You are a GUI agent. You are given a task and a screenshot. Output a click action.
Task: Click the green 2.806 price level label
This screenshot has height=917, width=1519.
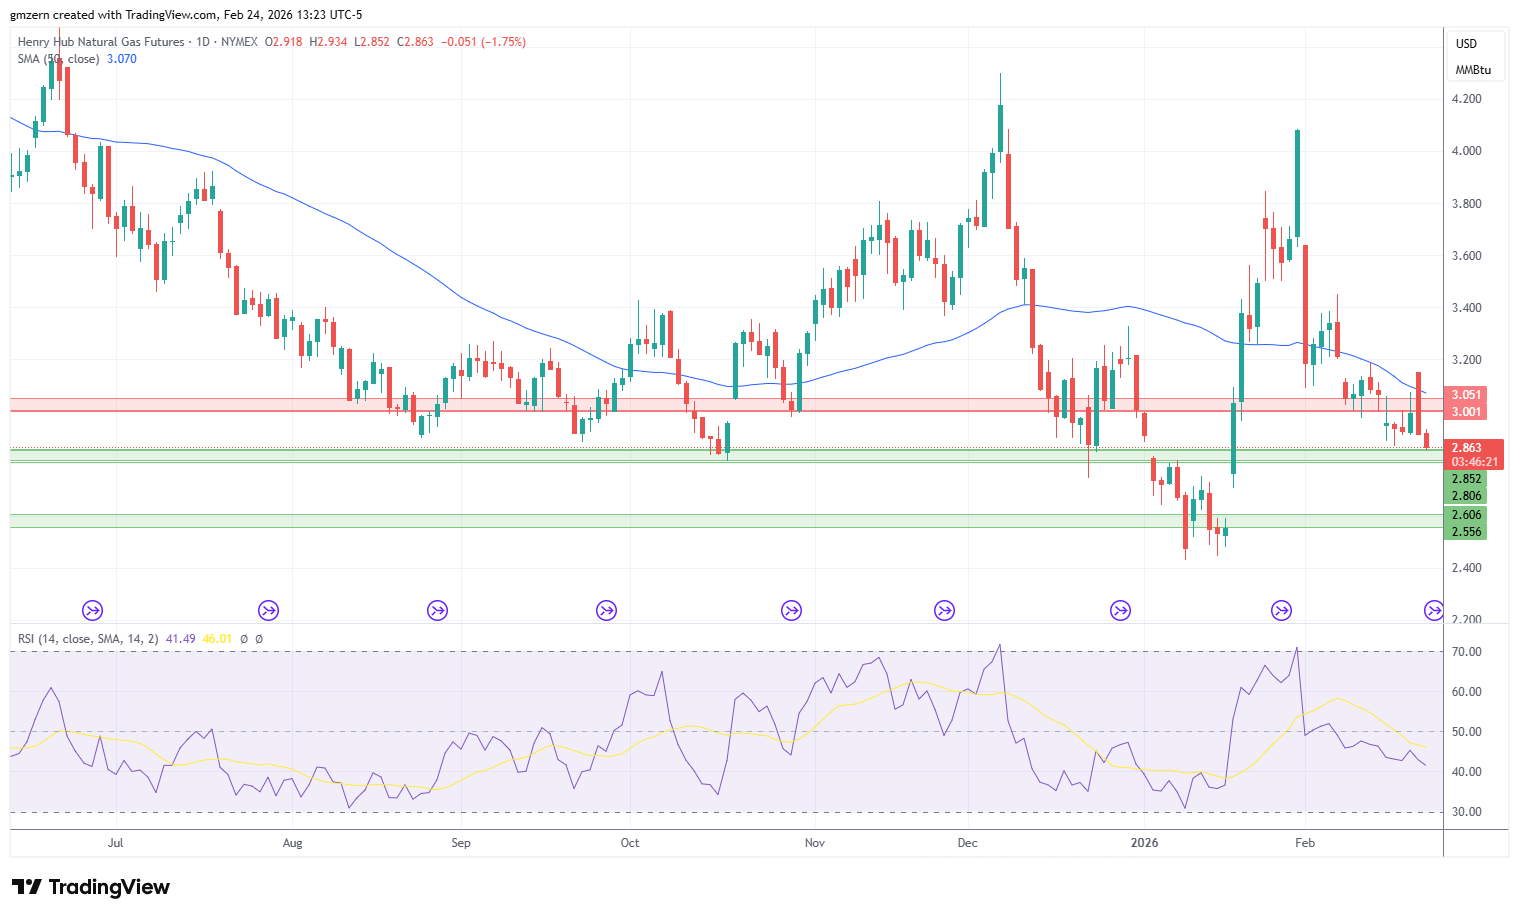pyautogui.click(x=1466, y=496)
